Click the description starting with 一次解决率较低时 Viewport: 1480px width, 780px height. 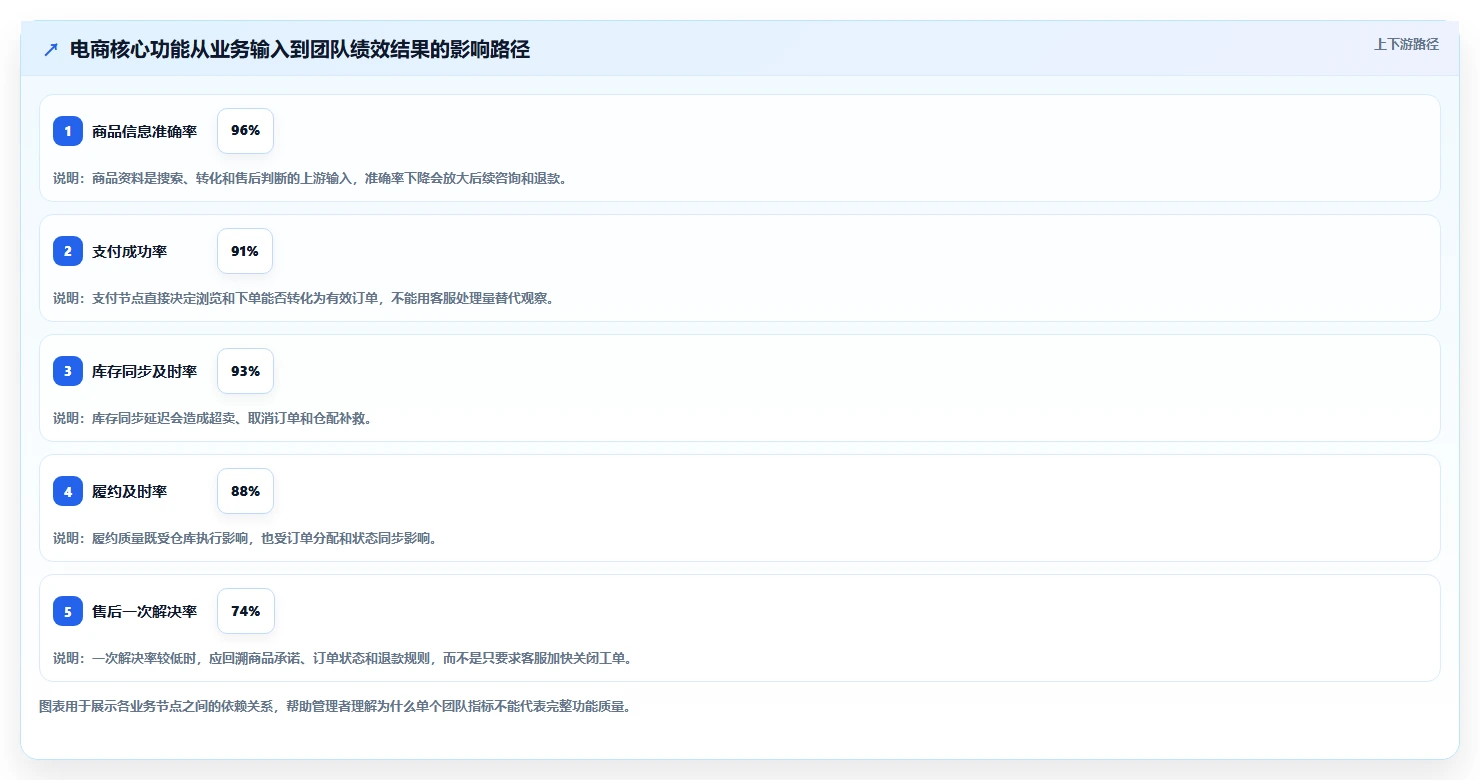[342, 658]
